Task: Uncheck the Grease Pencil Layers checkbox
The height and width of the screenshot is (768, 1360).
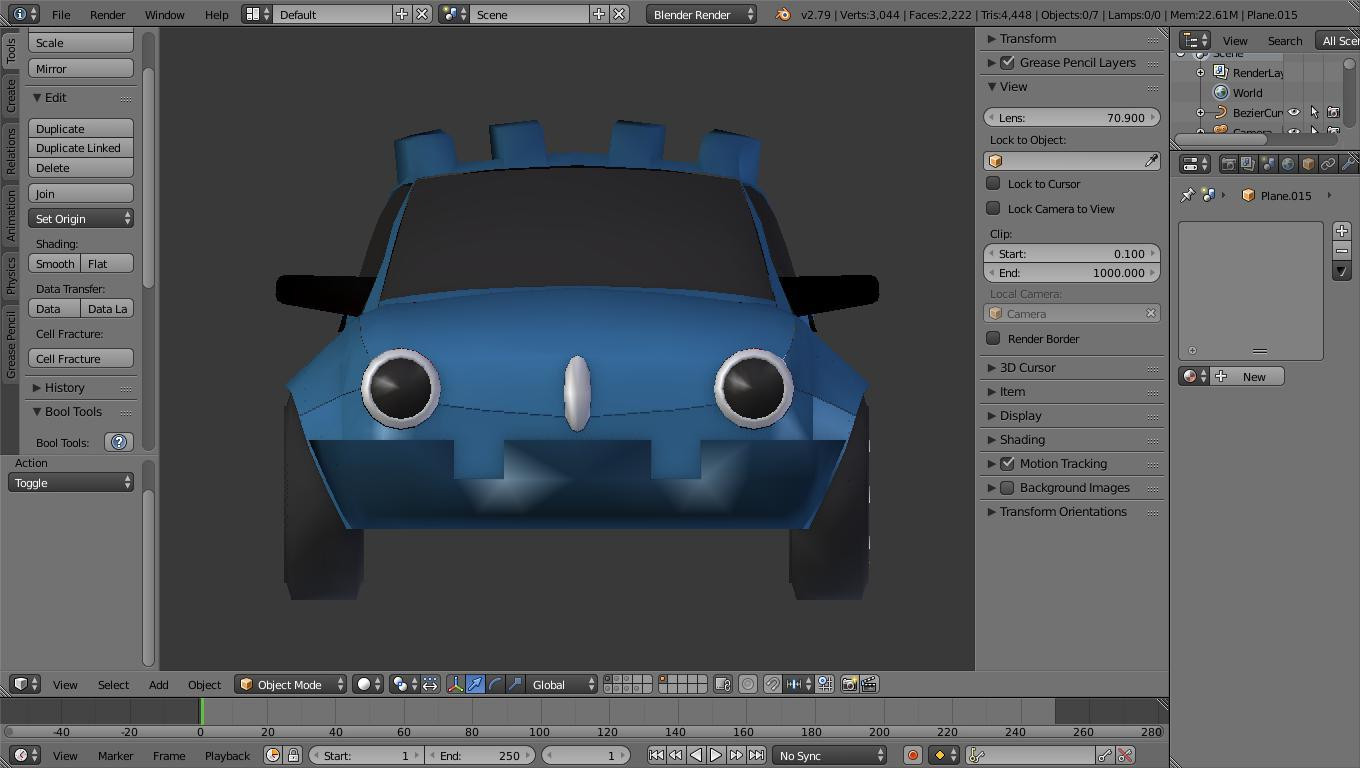Action: tap(1007, 62)
